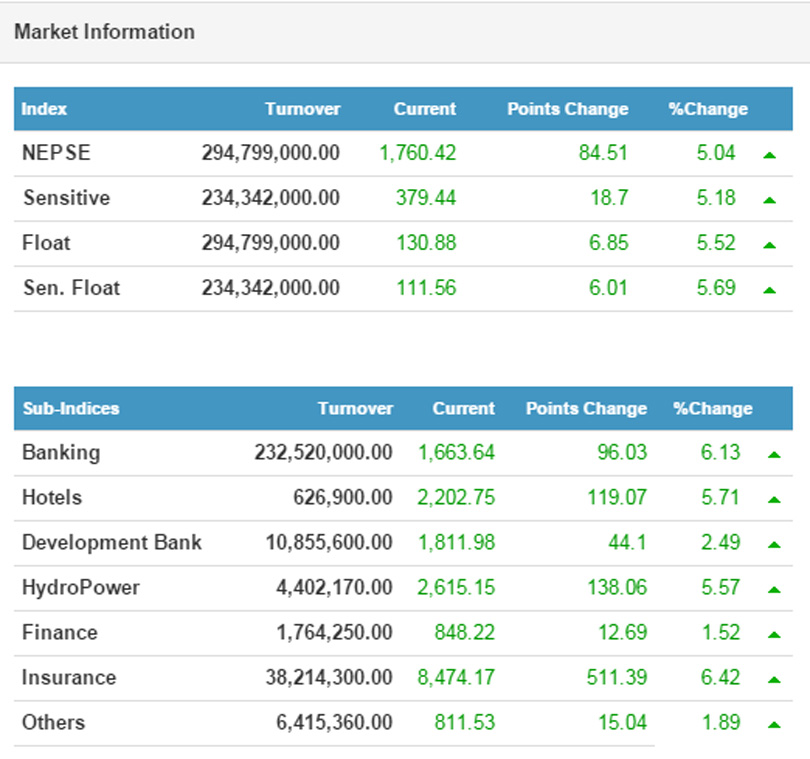Click the Finance row up-arrow indicator

pyautogui.click(x=774, y=634)
